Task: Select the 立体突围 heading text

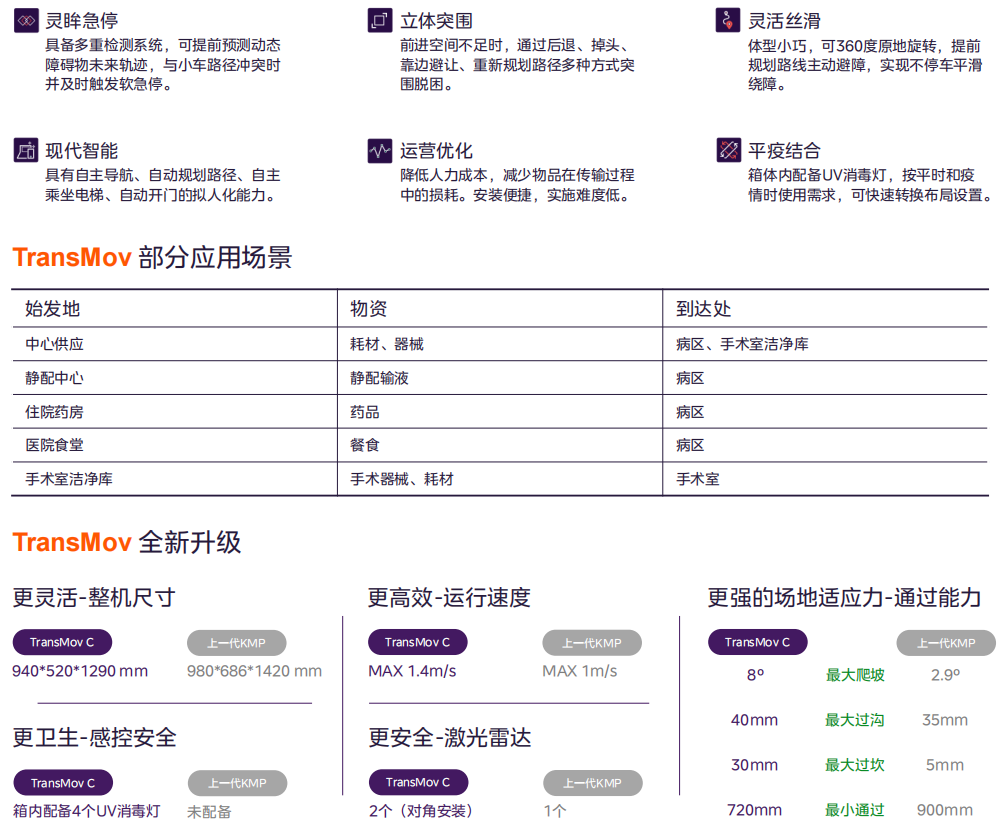Action: (x=436, y=21)
